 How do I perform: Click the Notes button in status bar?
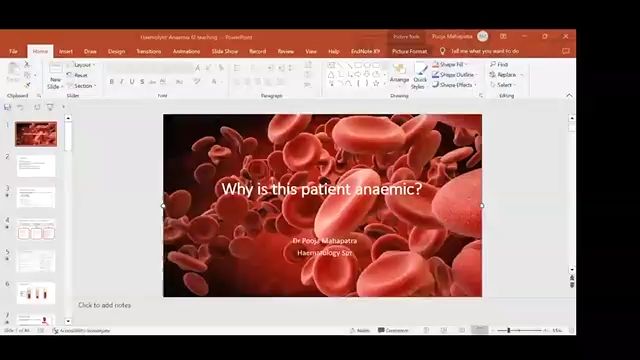point(360,330)
